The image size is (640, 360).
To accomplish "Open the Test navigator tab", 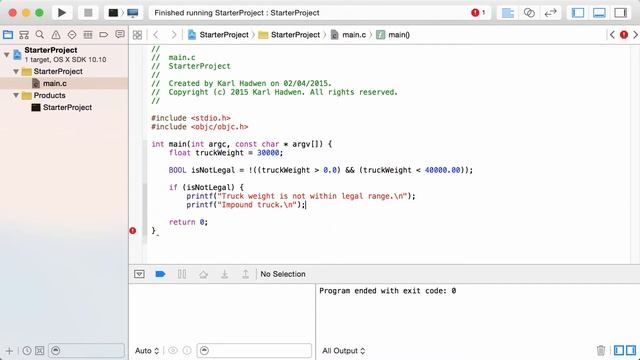I will pos(72,35).
